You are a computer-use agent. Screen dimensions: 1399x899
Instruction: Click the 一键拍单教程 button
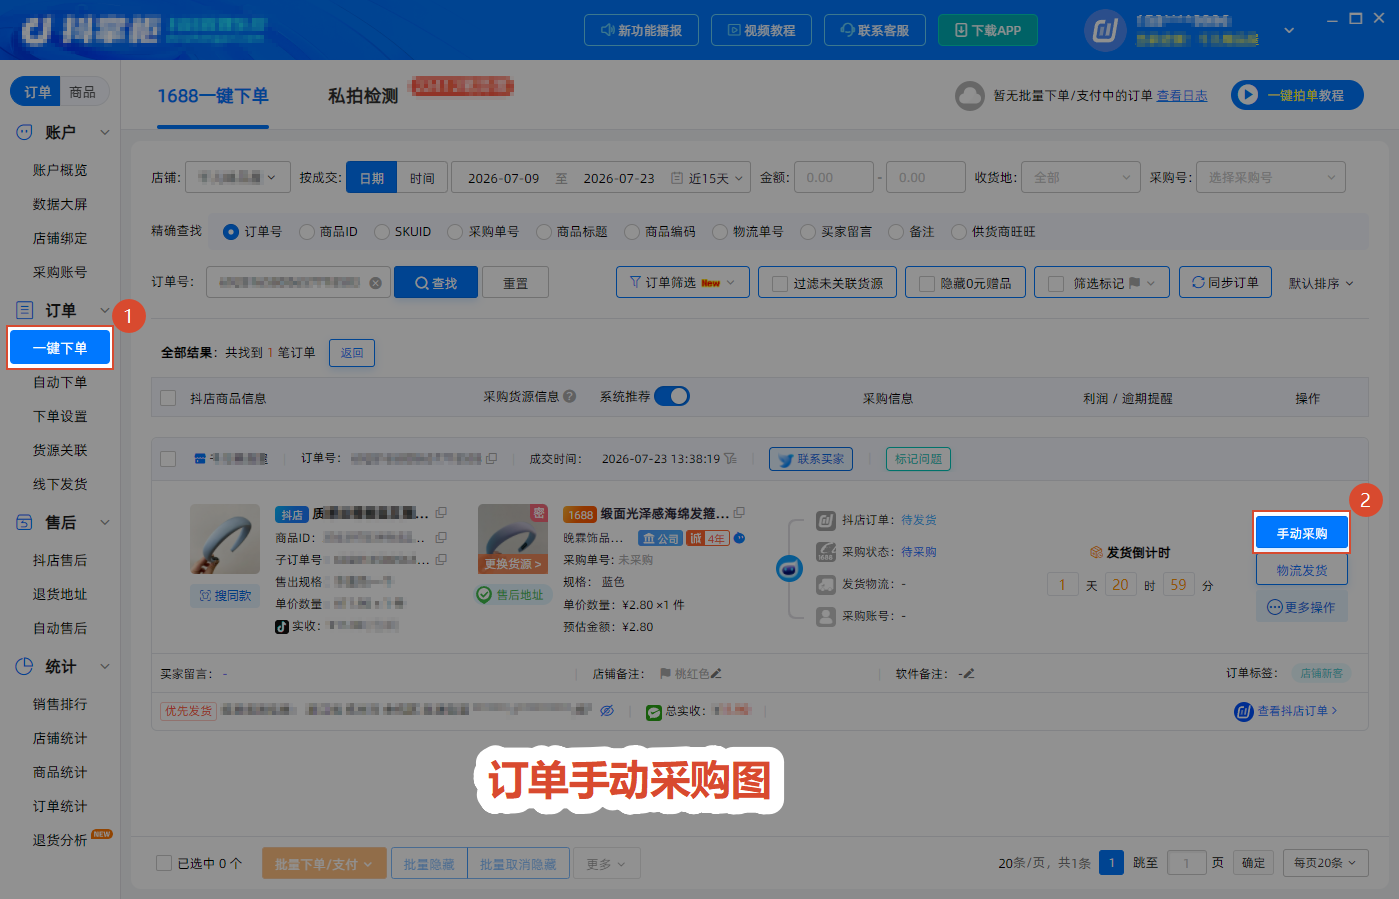pos(1297,95)
